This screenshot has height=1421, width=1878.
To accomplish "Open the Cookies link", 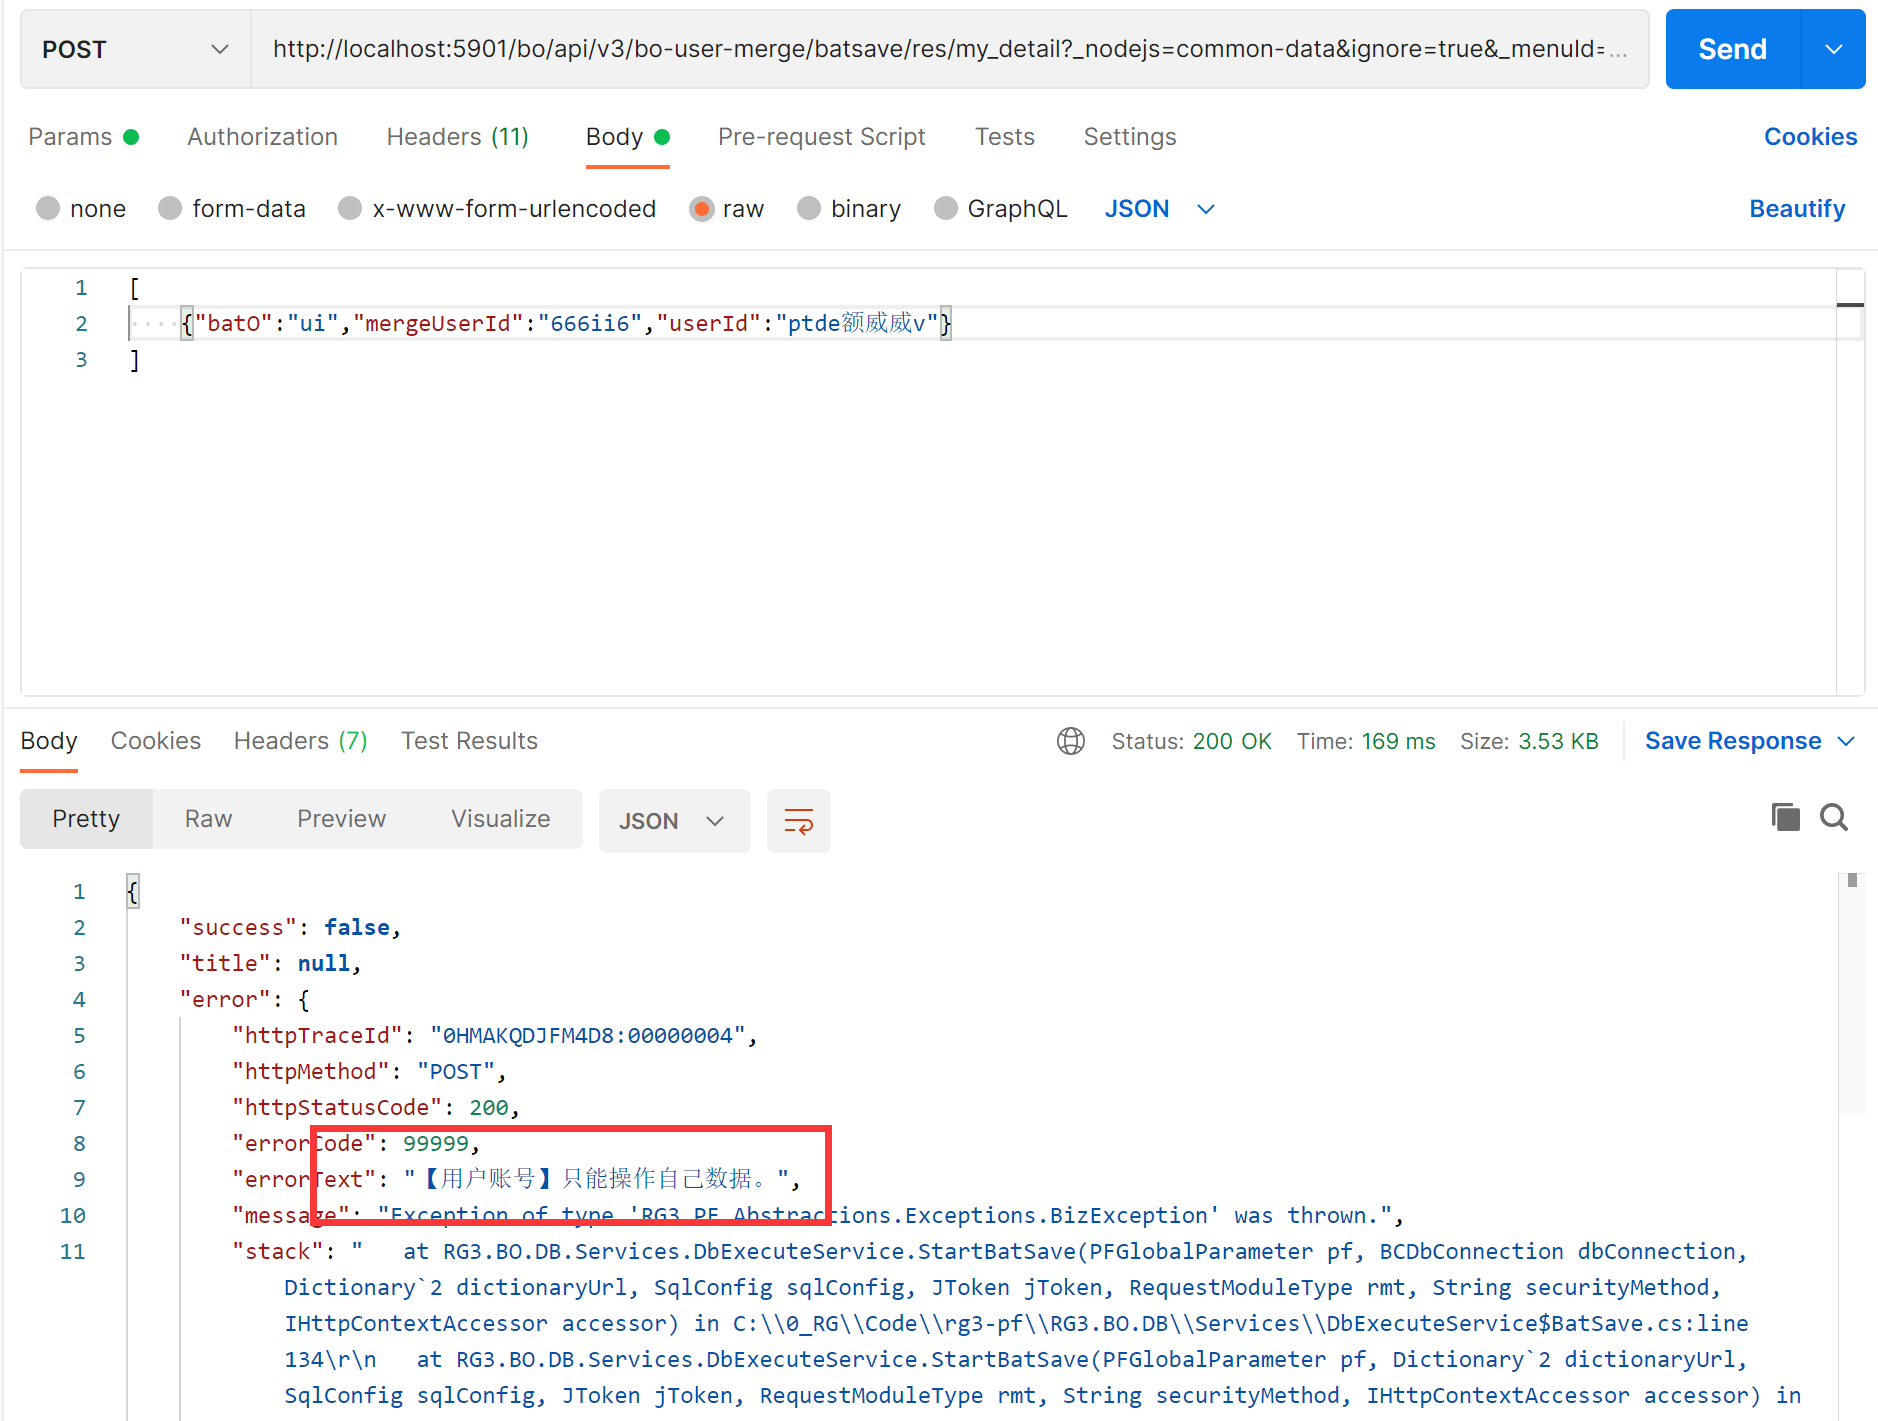I will click(x=1810, y=137).
